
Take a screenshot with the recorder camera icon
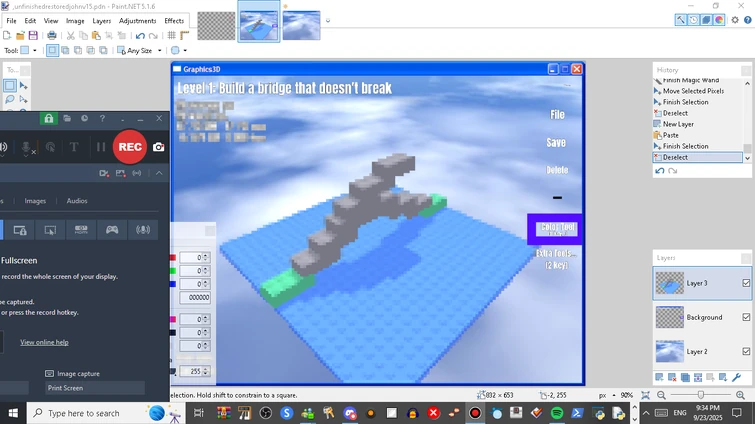158,147
